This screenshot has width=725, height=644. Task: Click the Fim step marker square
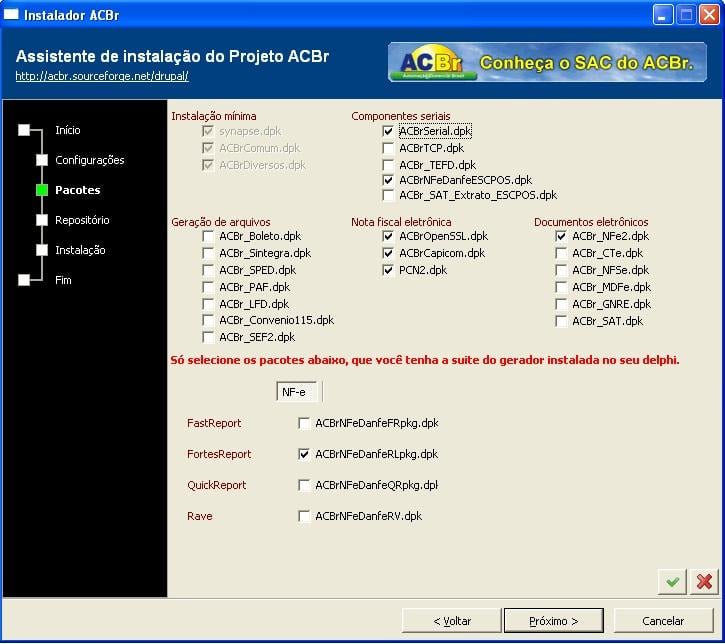[x=24, y=280]
